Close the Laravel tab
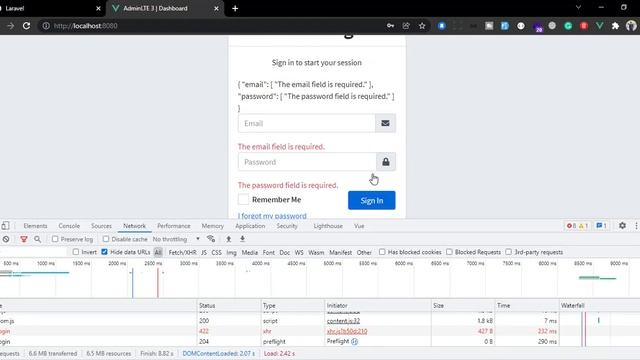 (x=98, y=8)
